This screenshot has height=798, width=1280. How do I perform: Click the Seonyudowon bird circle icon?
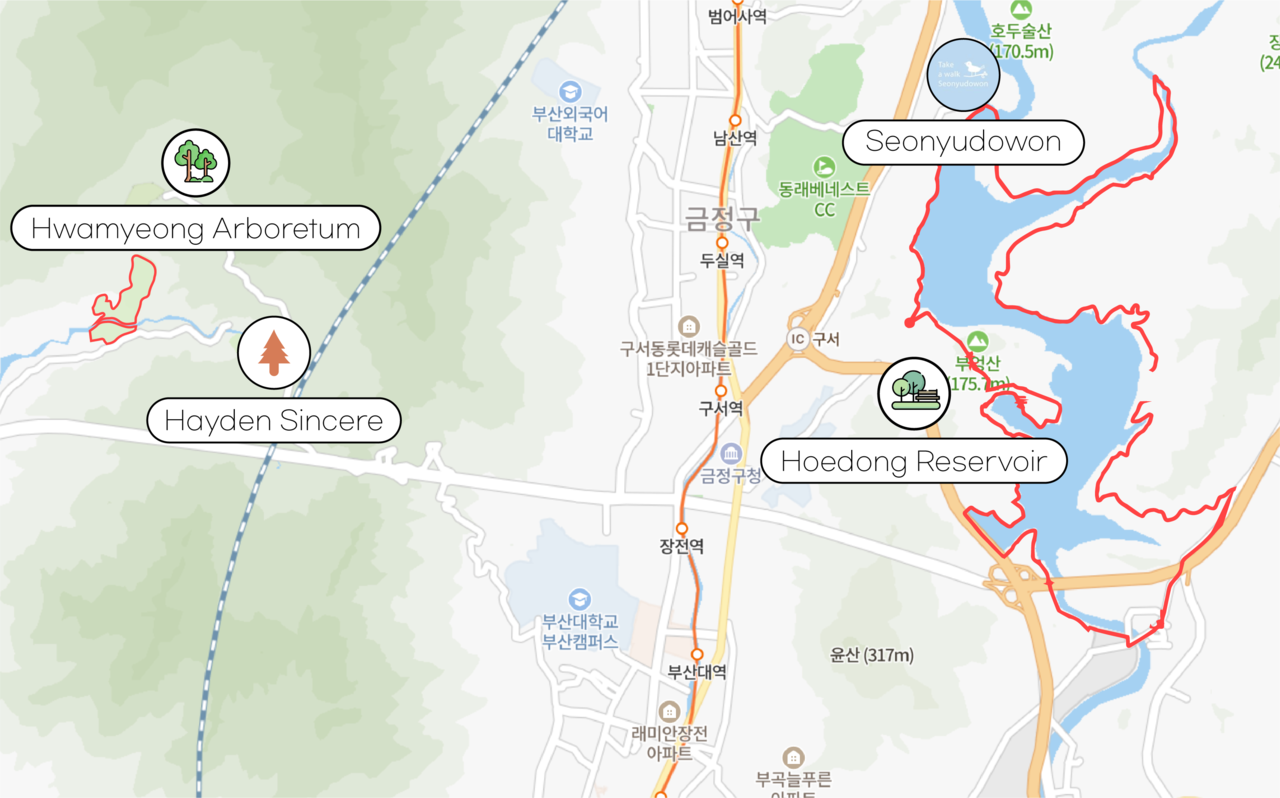point(963,75)
